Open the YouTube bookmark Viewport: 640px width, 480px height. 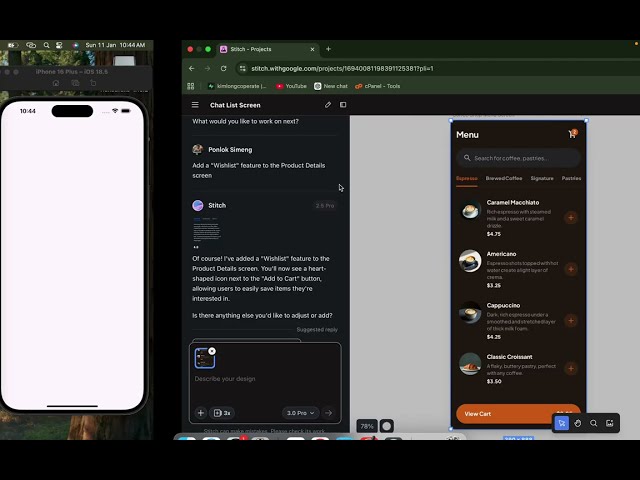pos(291,86)
